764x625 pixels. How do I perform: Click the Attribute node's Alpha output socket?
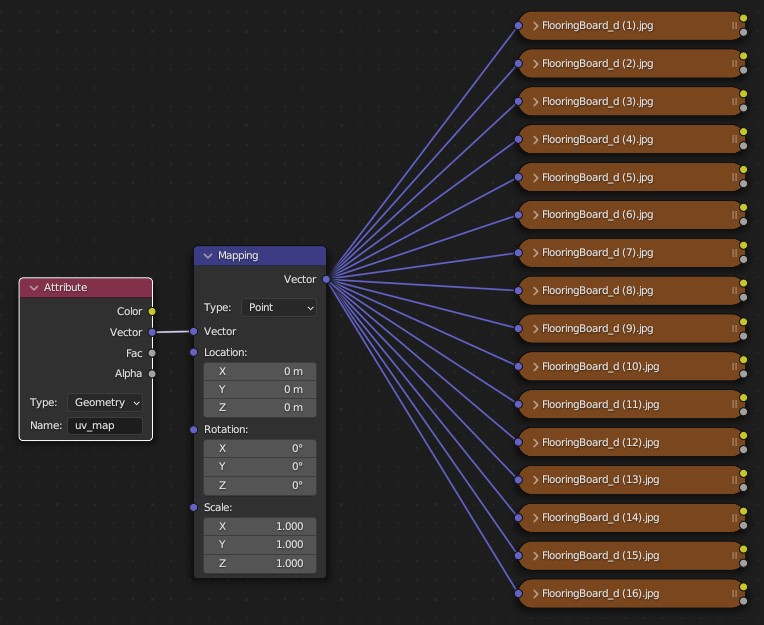coord(152,374)
